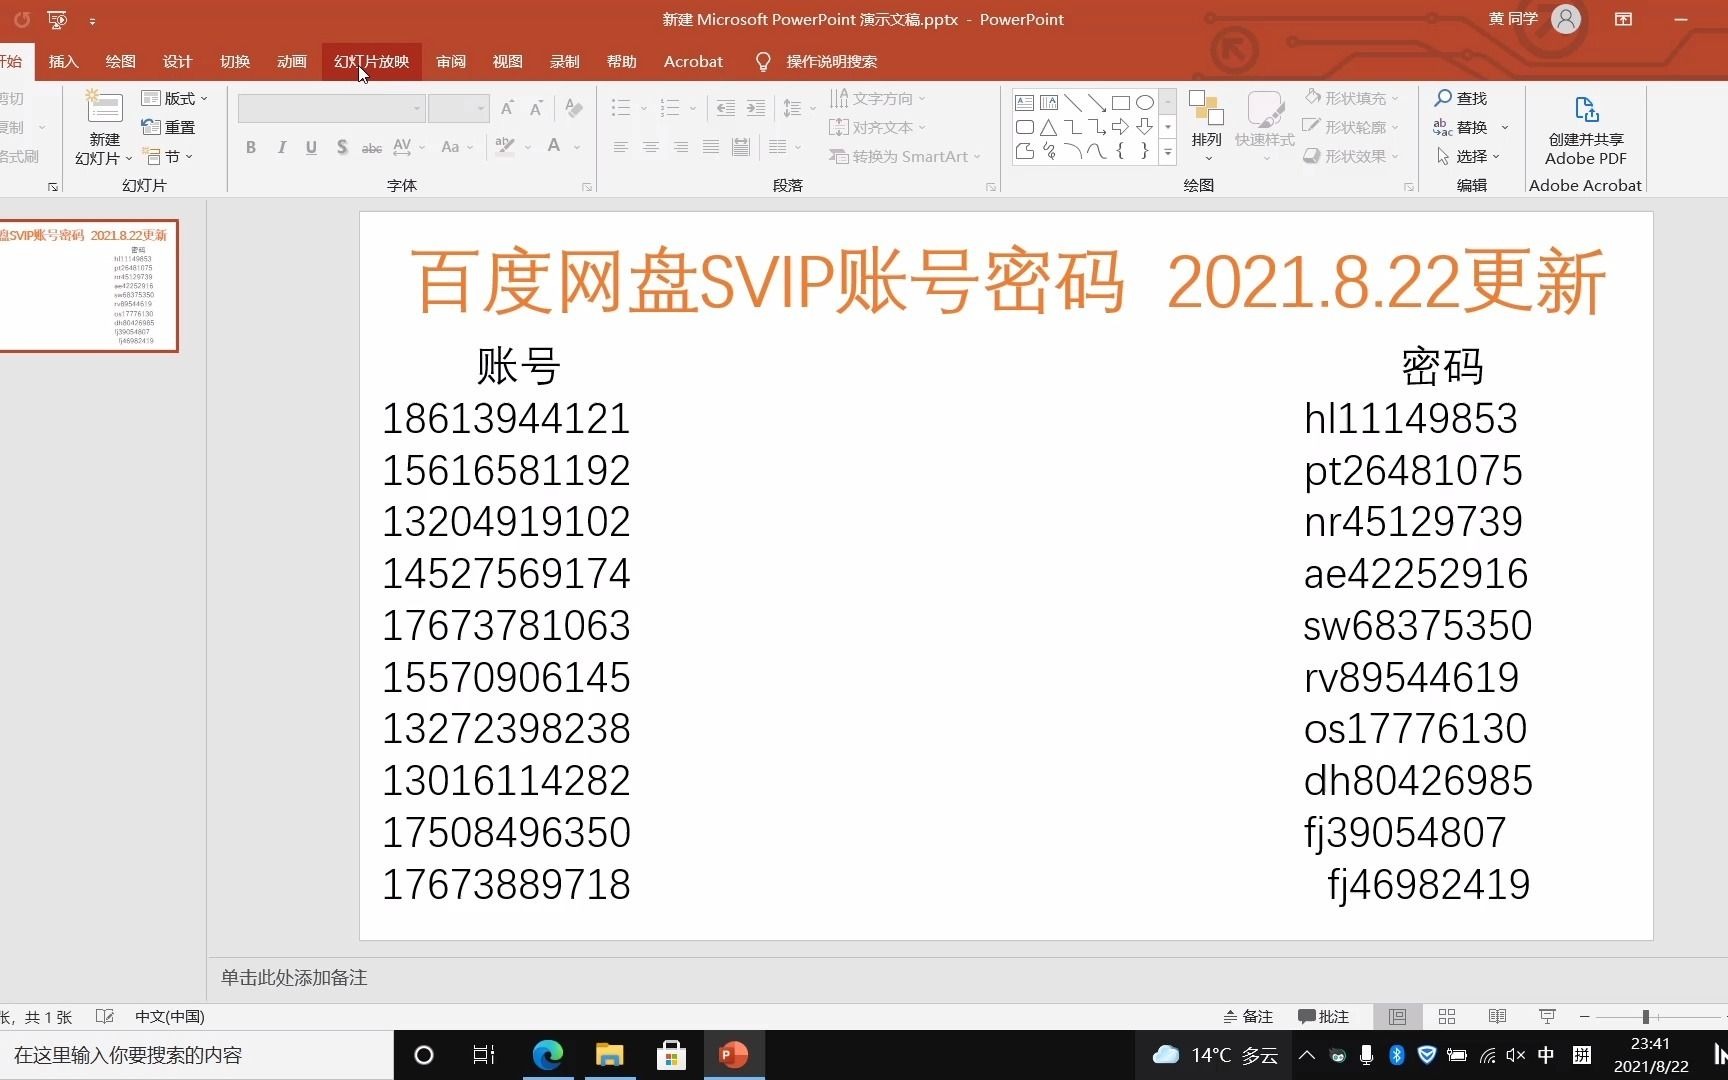Screen dimensions: 1728x1080
Task: Open File Explorer from taskbar
Action: pyautogui.click(x=609, y=1055)
